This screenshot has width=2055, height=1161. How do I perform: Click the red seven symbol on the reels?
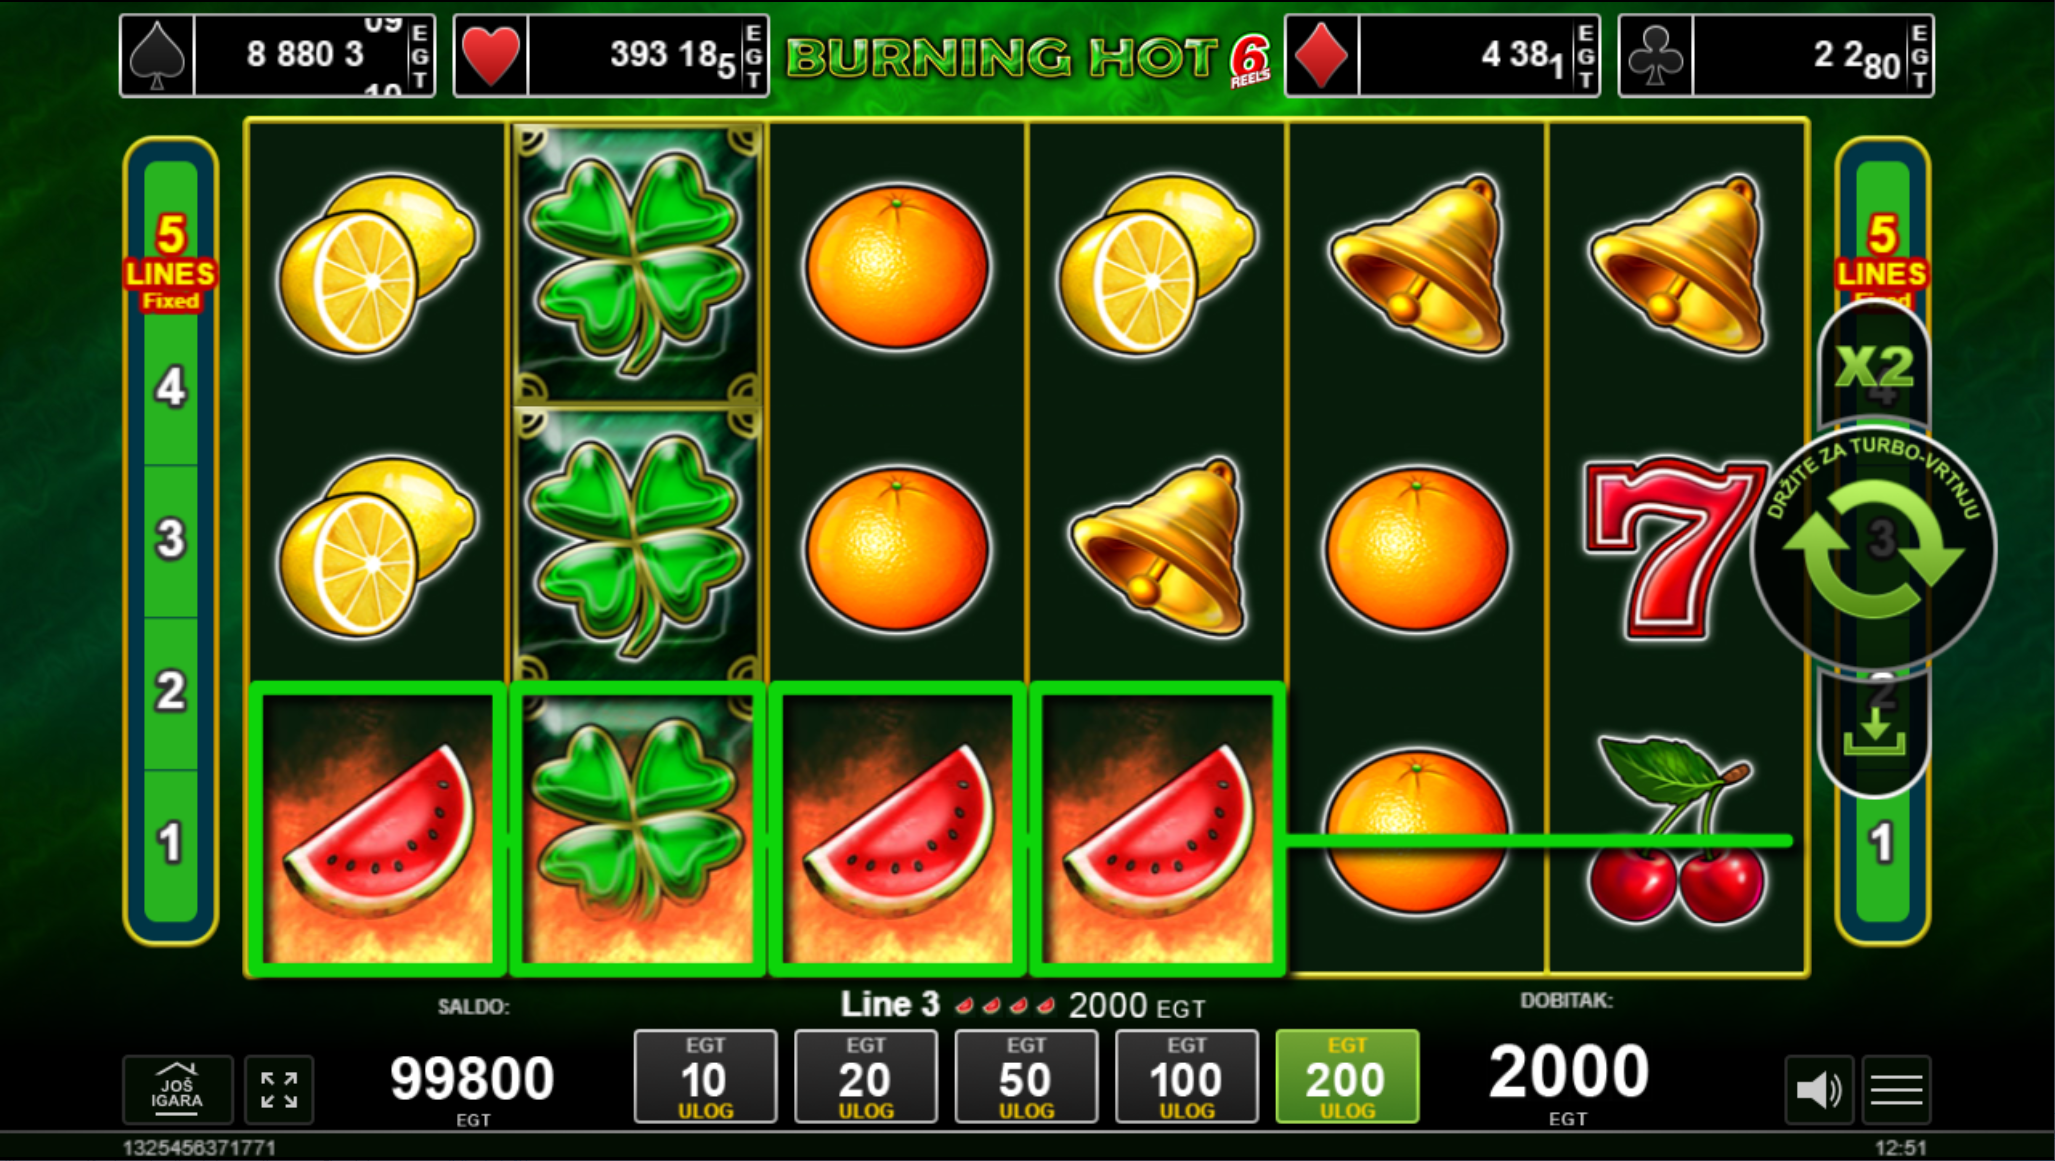(x=1674, y=549)
